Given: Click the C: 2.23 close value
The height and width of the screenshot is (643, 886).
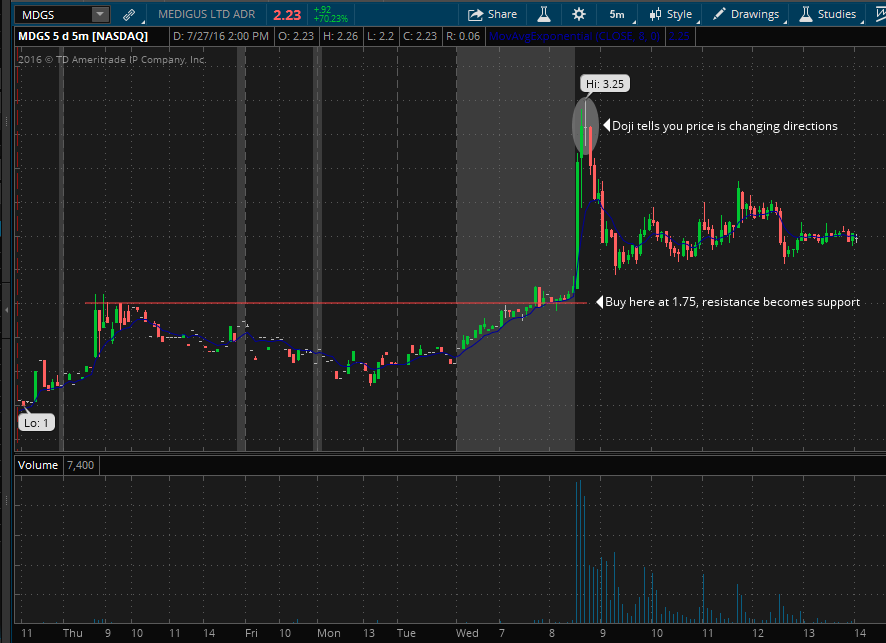Looking at the screenshot, I should click(x=420, y=36).
